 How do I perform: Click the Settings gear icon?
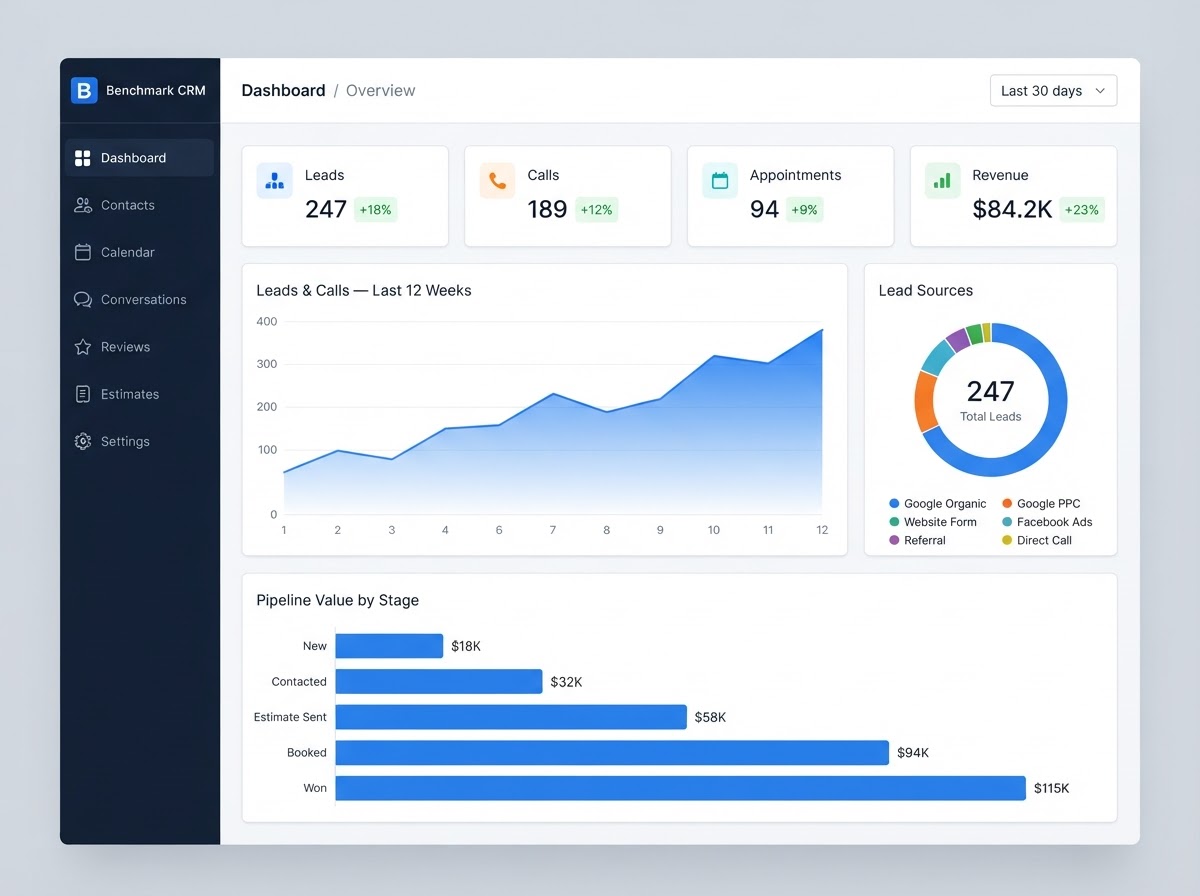point(83,441)
